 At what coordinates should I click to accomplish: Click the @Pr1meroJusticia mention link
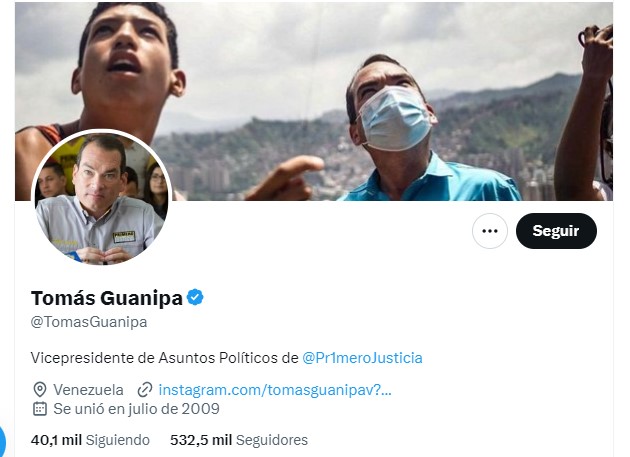[362, 358]
